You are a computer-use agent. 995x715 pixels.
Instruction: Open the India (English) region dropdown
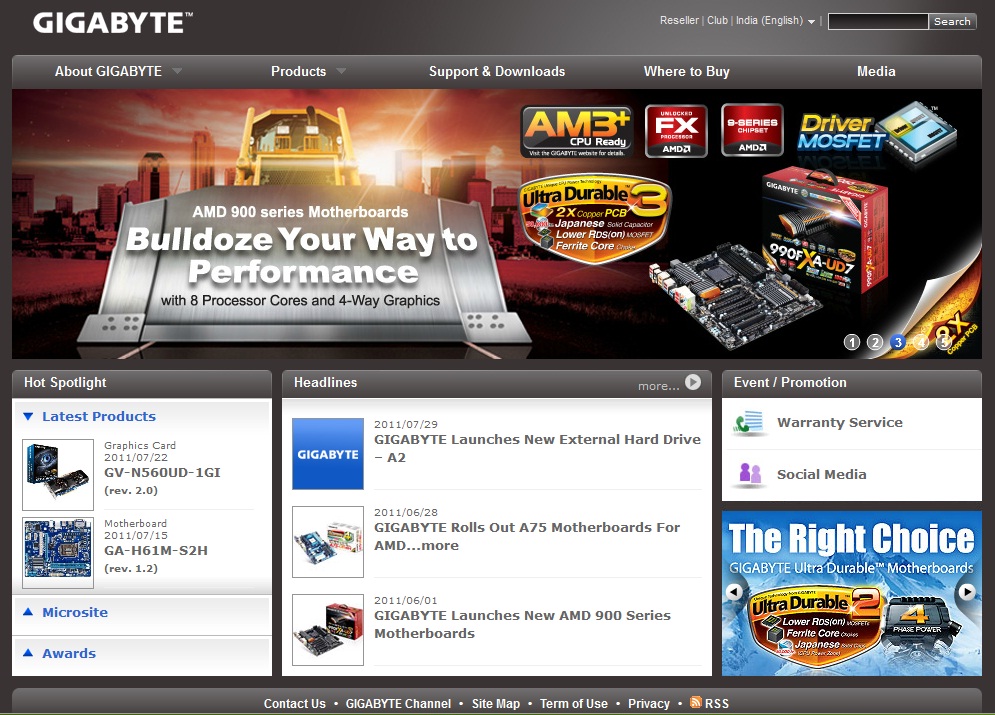point(770,19)
